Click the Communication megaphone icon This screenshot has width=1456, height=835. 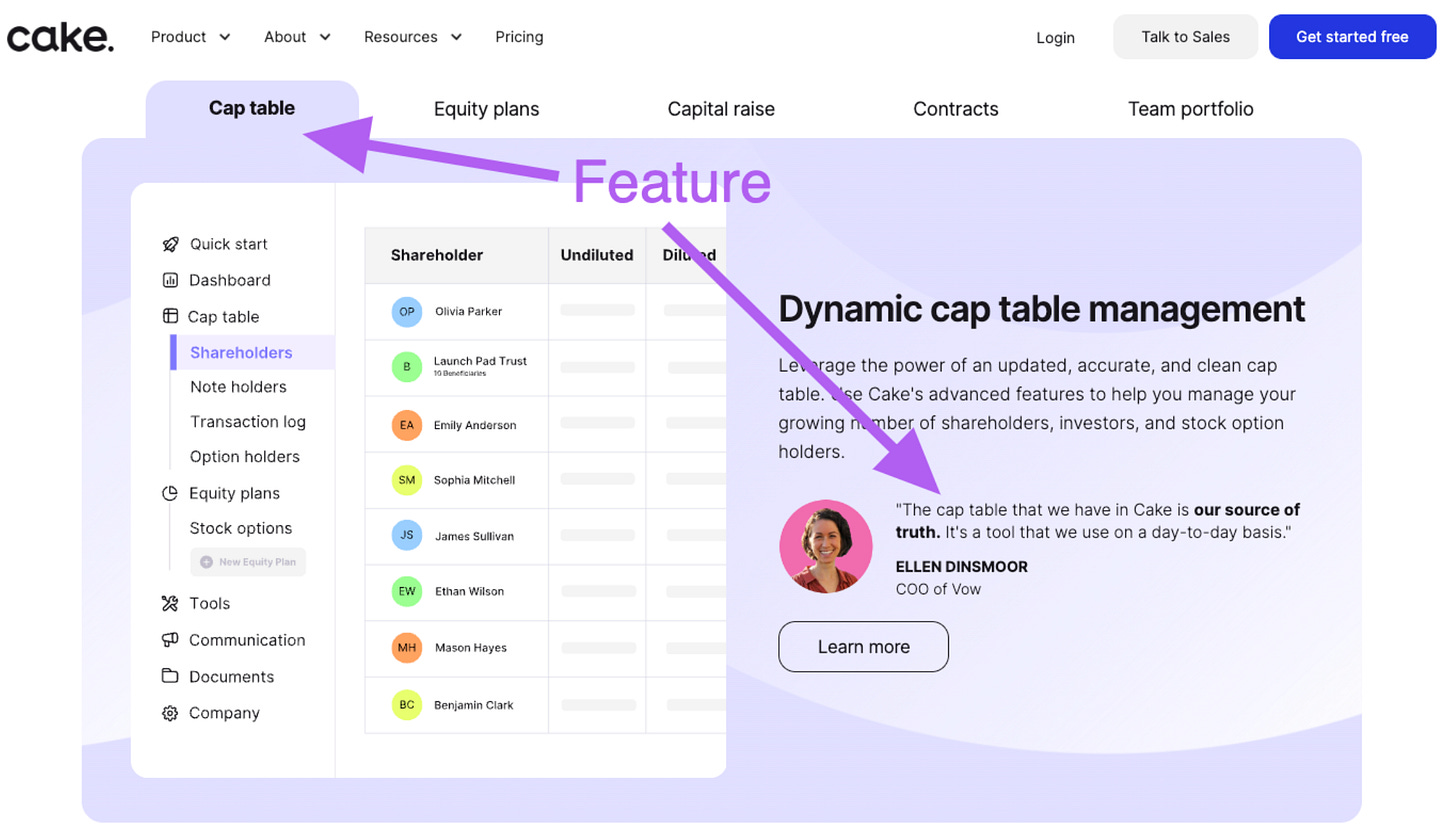[x=170, y=640]
